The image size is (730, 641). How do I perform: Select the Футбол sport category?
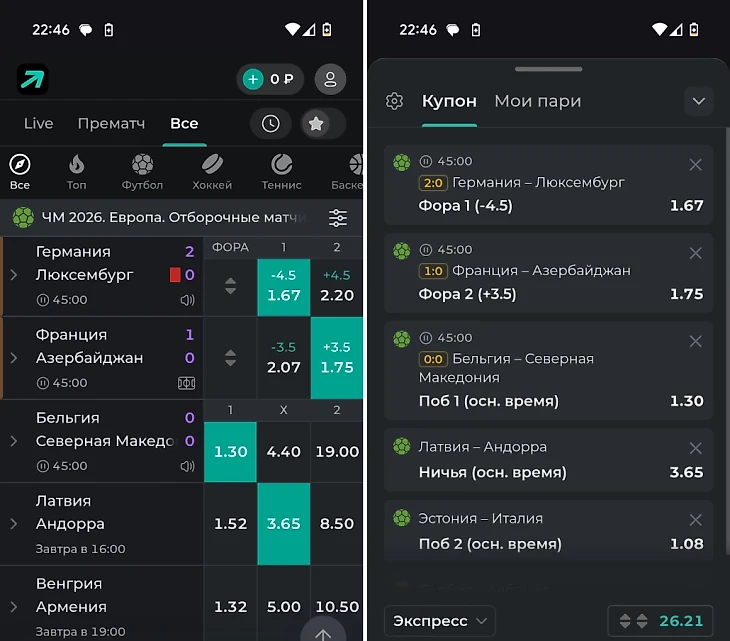point(142,171)
